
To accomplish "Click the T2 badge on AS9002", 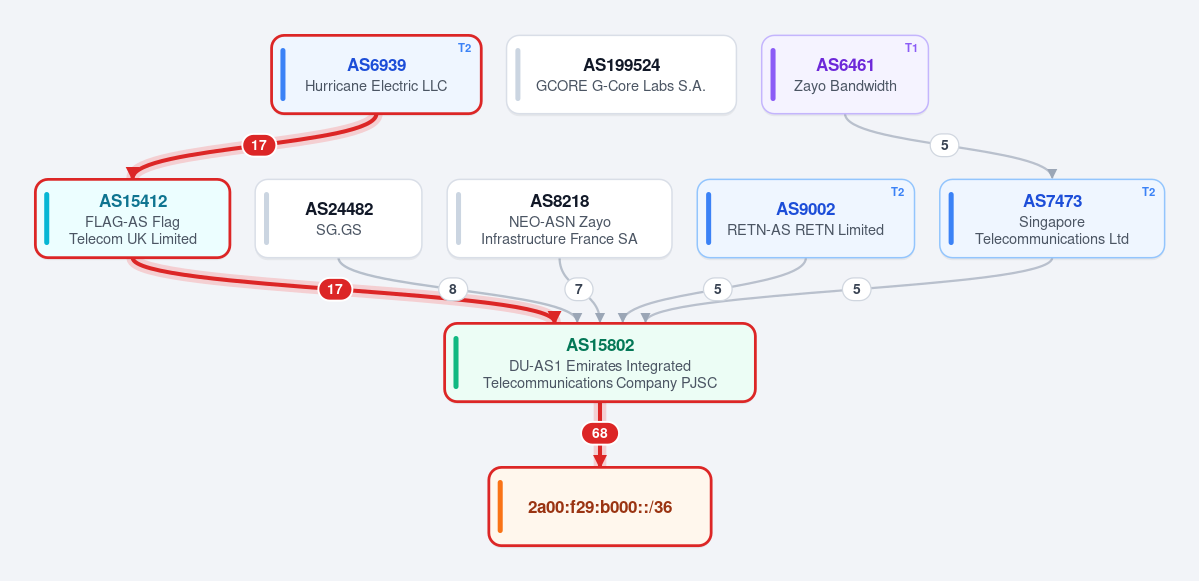I will [x=897, y=192].
